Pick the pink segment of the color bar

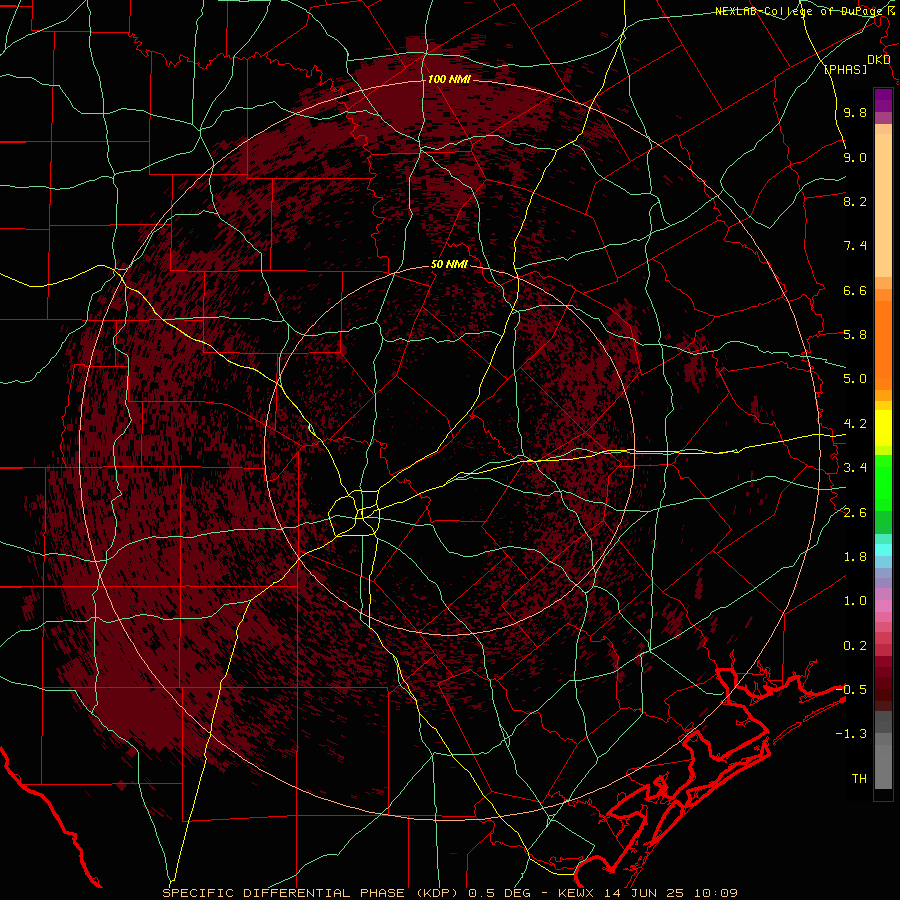point(883,606)
